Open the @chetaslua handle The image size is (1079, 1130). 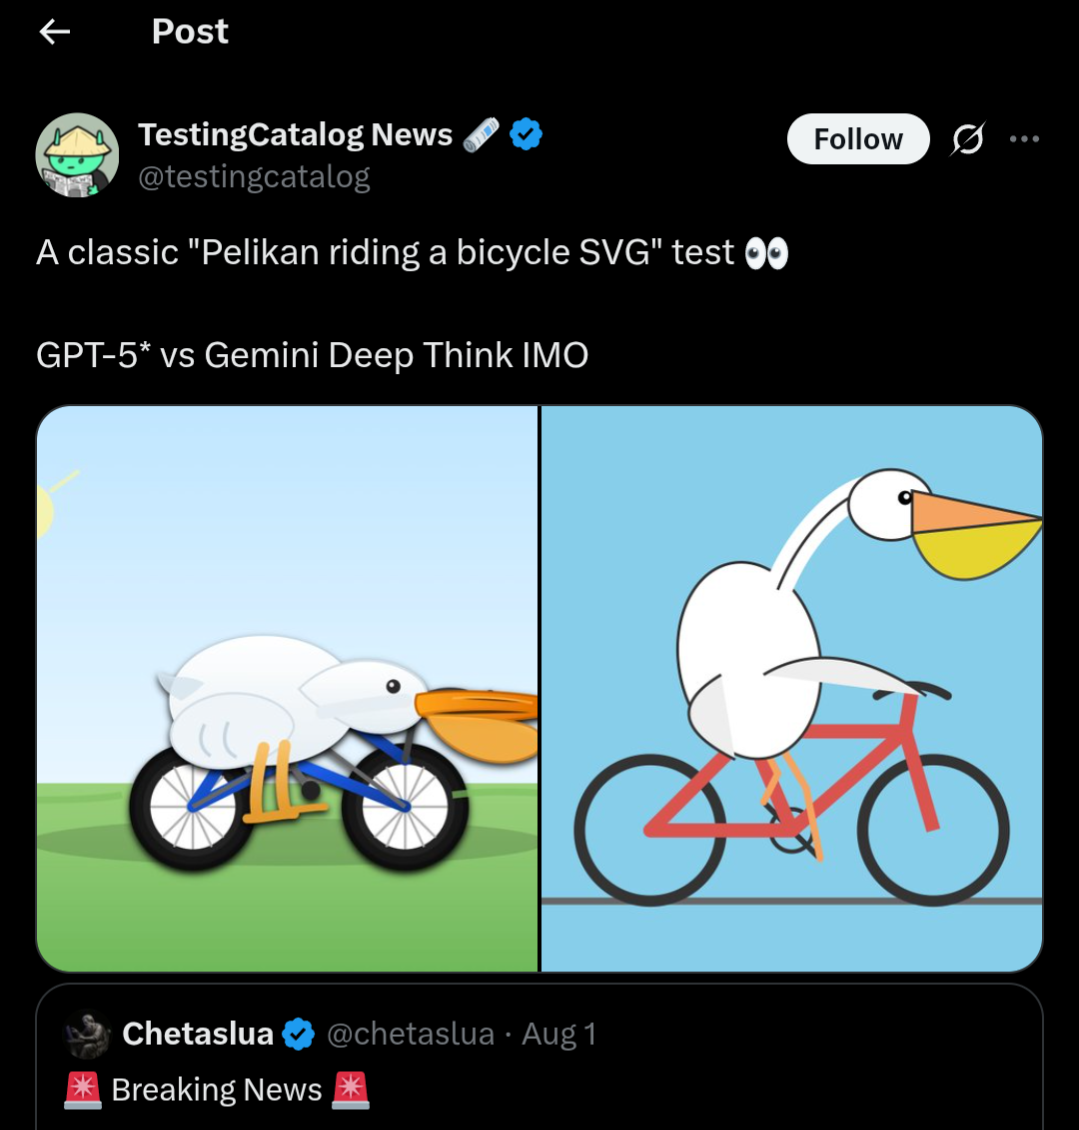tap(411, 1034)
